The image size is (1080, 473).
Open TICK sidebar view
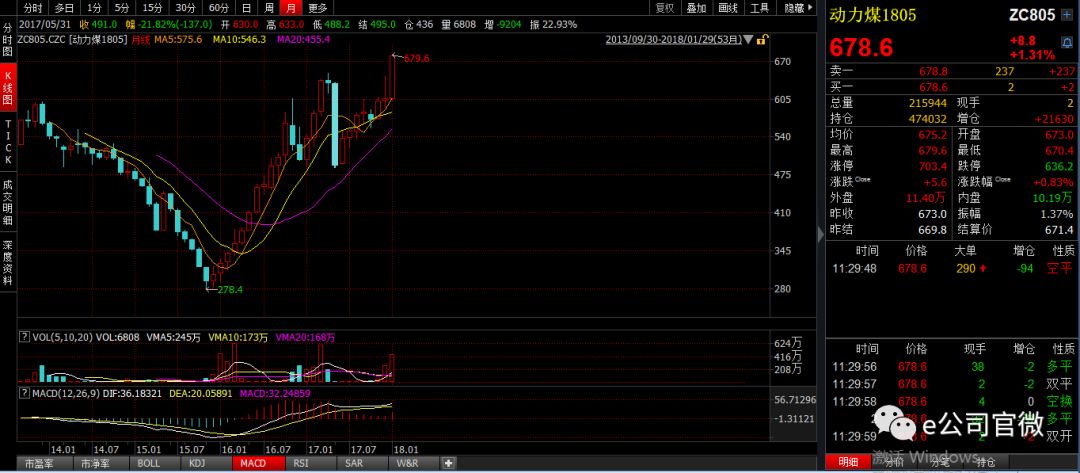(8, 143)
